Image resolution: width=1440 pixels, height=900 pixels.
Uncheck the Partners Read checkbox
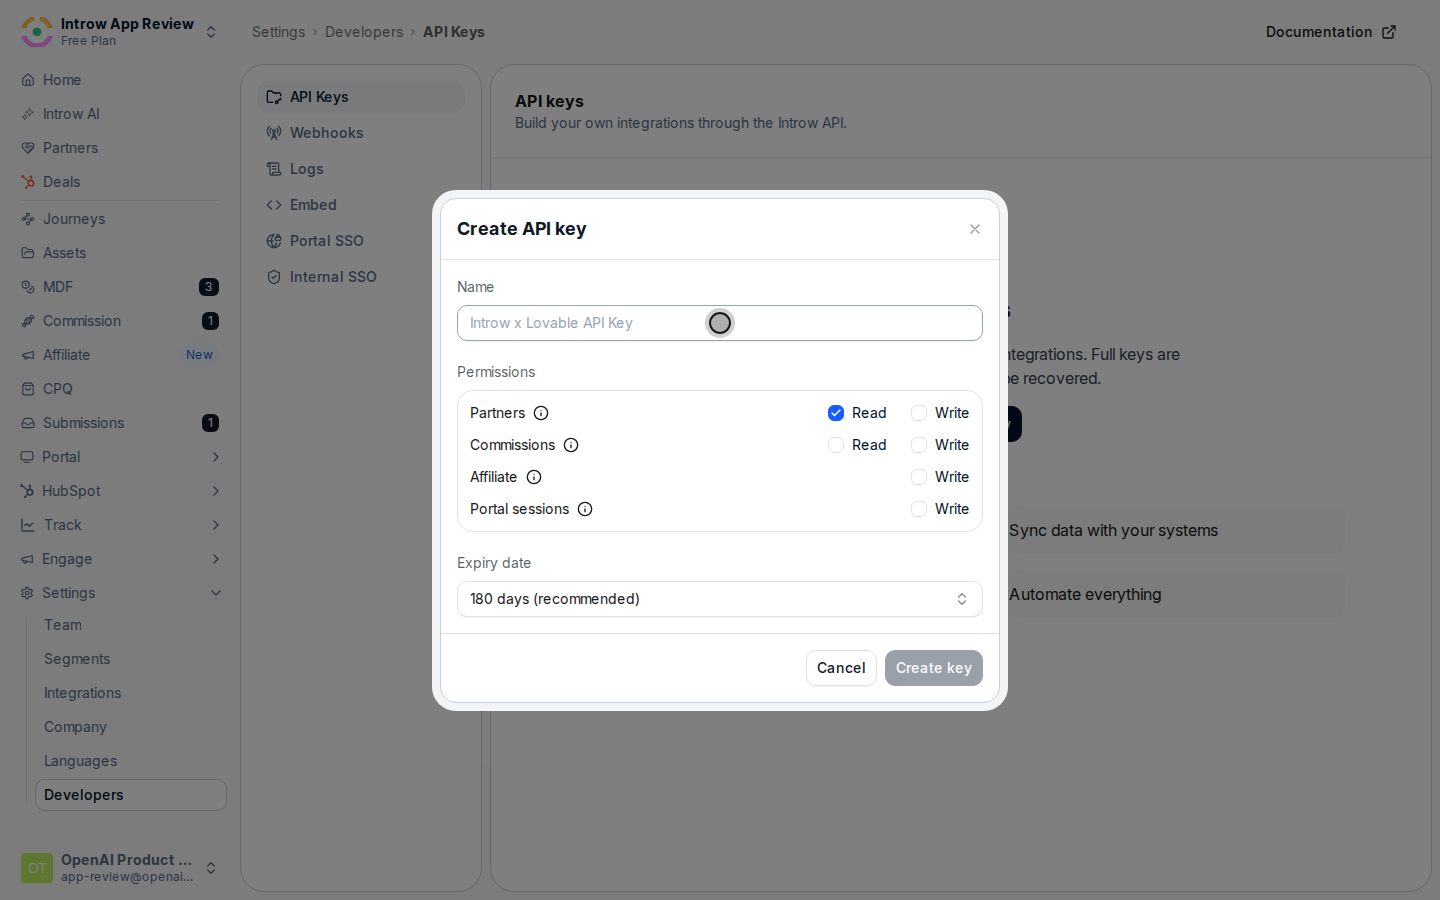tap(836, 413)
